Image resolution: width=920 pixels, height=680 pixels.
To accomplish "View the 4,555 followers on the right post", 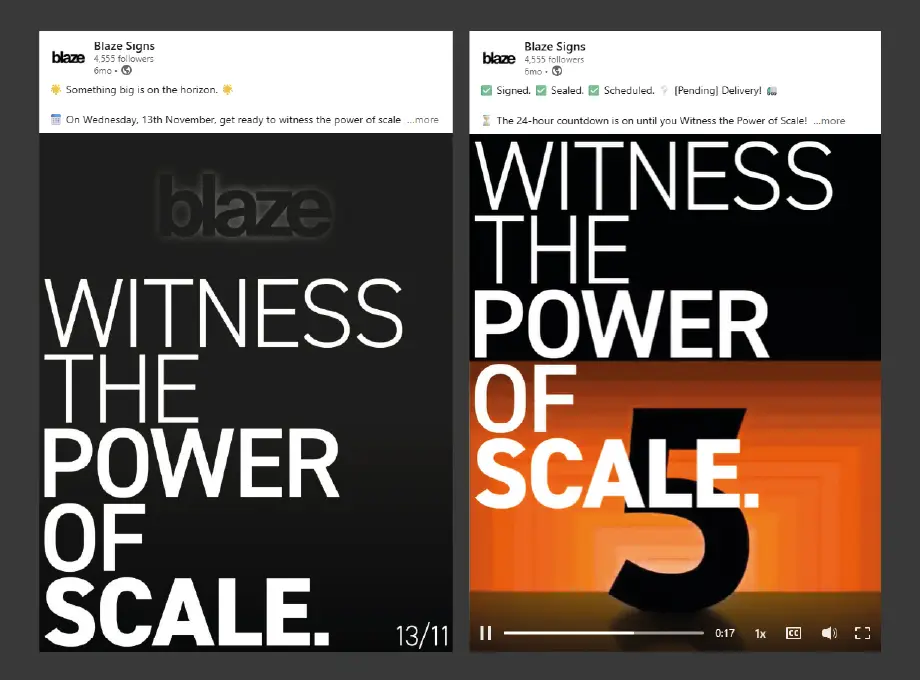I will [x=554, y=59].
